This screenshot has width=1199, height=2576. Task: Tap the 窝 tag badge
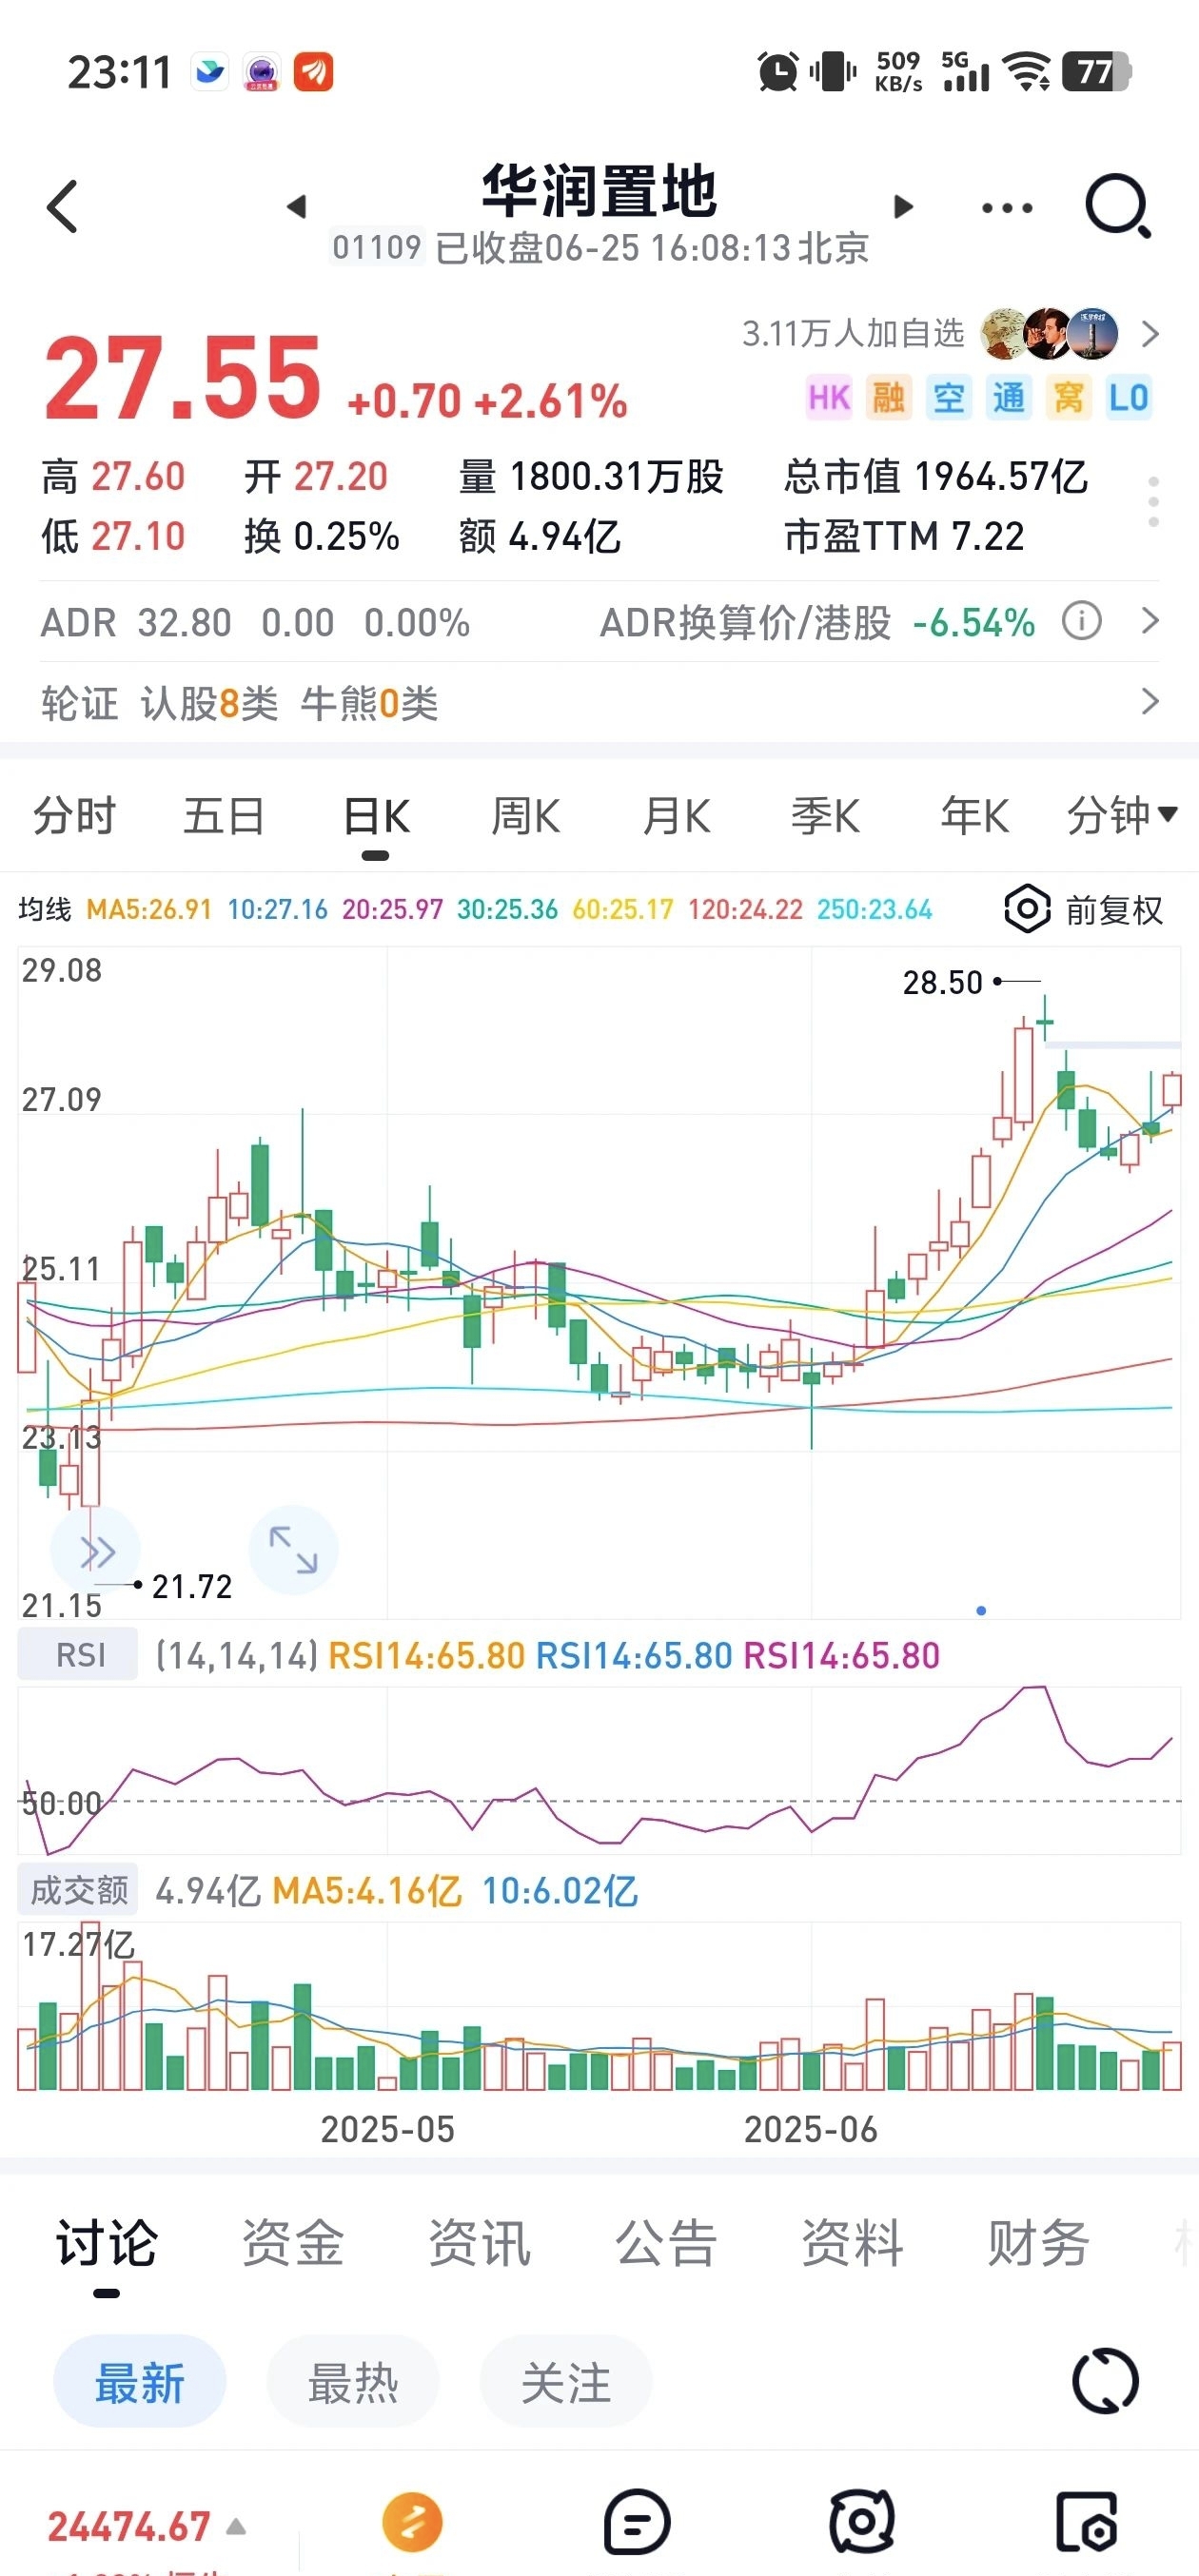1069,397
